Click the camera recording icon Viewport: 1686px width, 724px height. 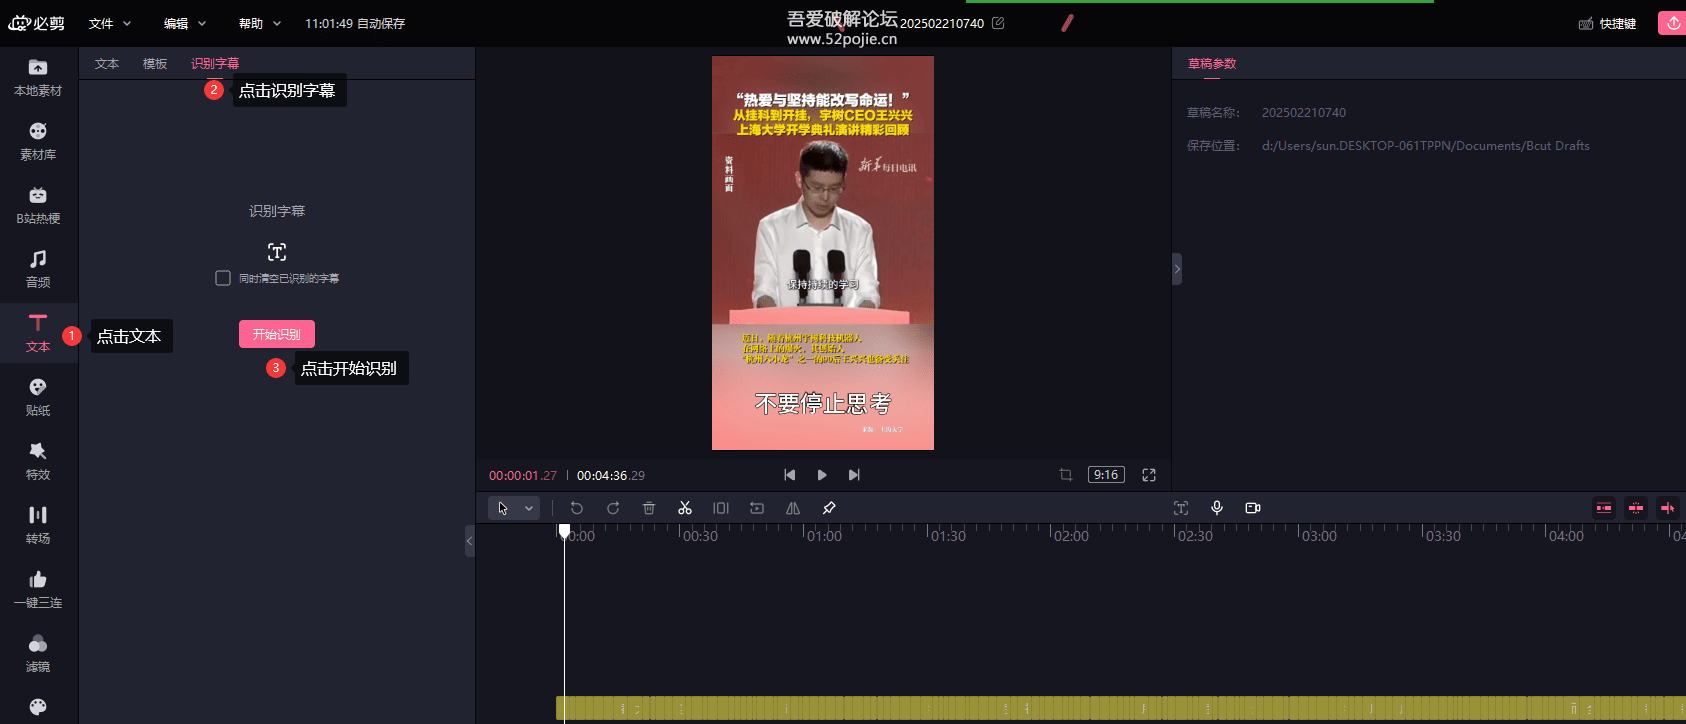(x=1253, y=508)
